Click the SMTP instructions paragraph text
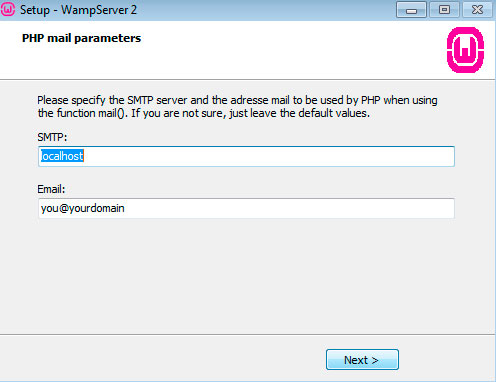The width and height of the screenshot is (496, 382). click(237, 107)
